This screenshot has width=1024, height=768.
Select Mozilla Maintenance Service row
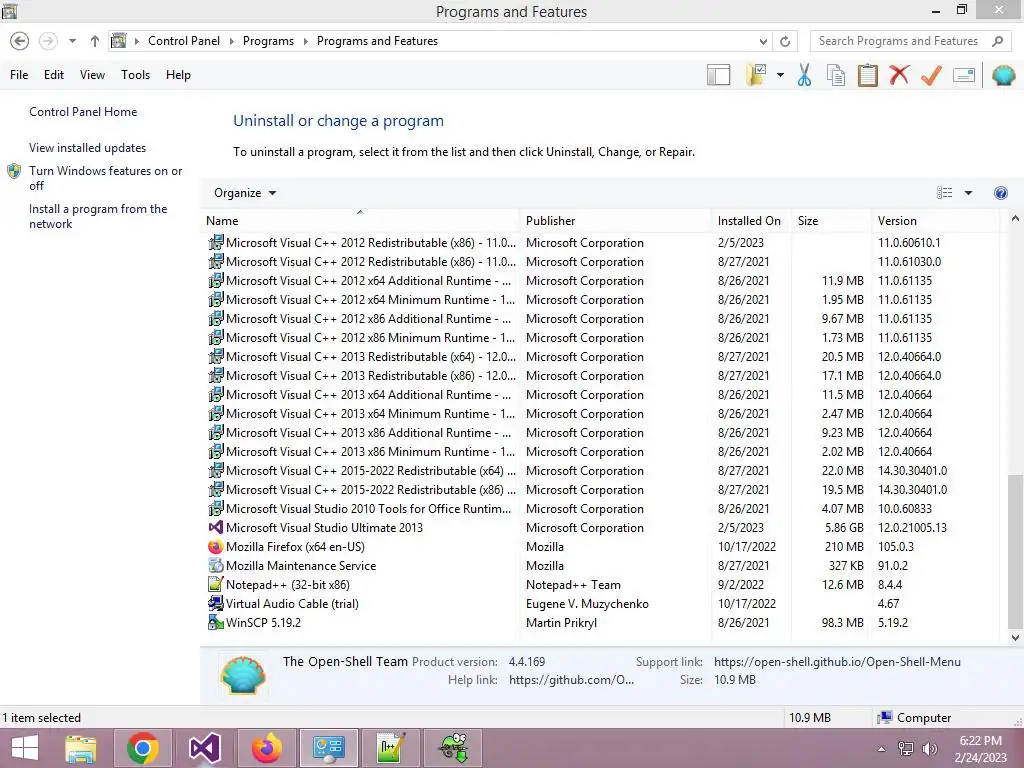[x=601, y=566]
